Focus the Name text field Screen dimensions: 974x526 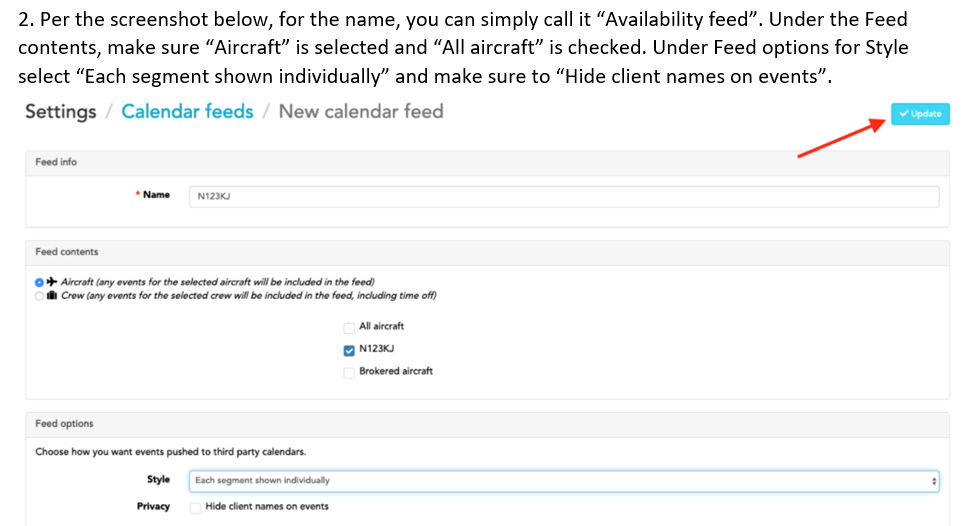(564, 196)
